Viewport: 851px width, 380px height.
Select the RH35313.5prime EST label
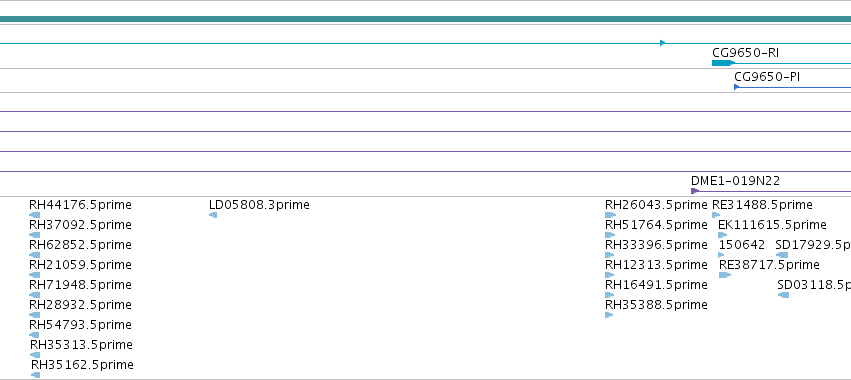pos(81,345)
